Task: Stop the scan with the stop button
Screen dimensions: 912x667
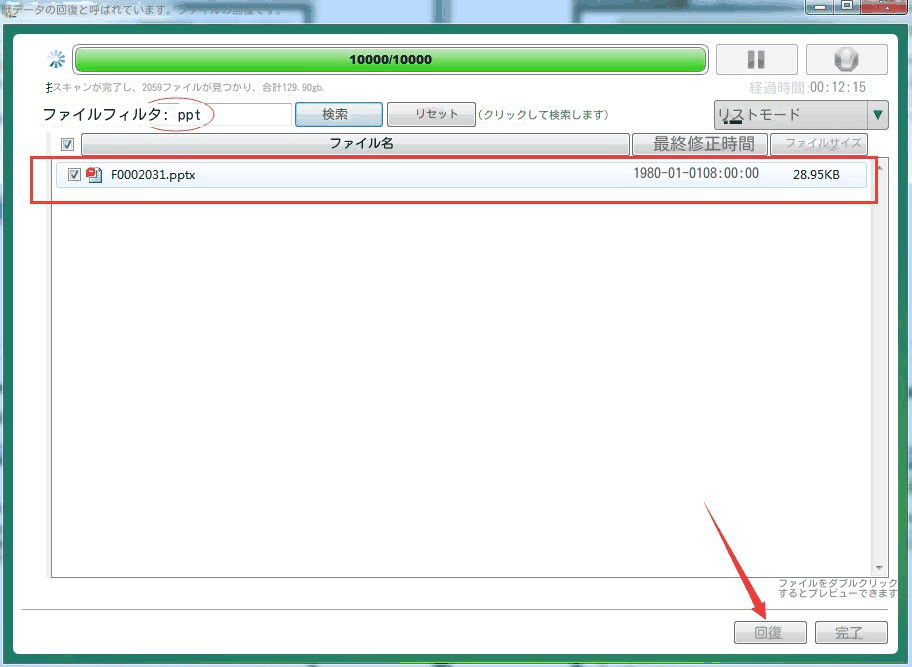Action: (846, 59)
